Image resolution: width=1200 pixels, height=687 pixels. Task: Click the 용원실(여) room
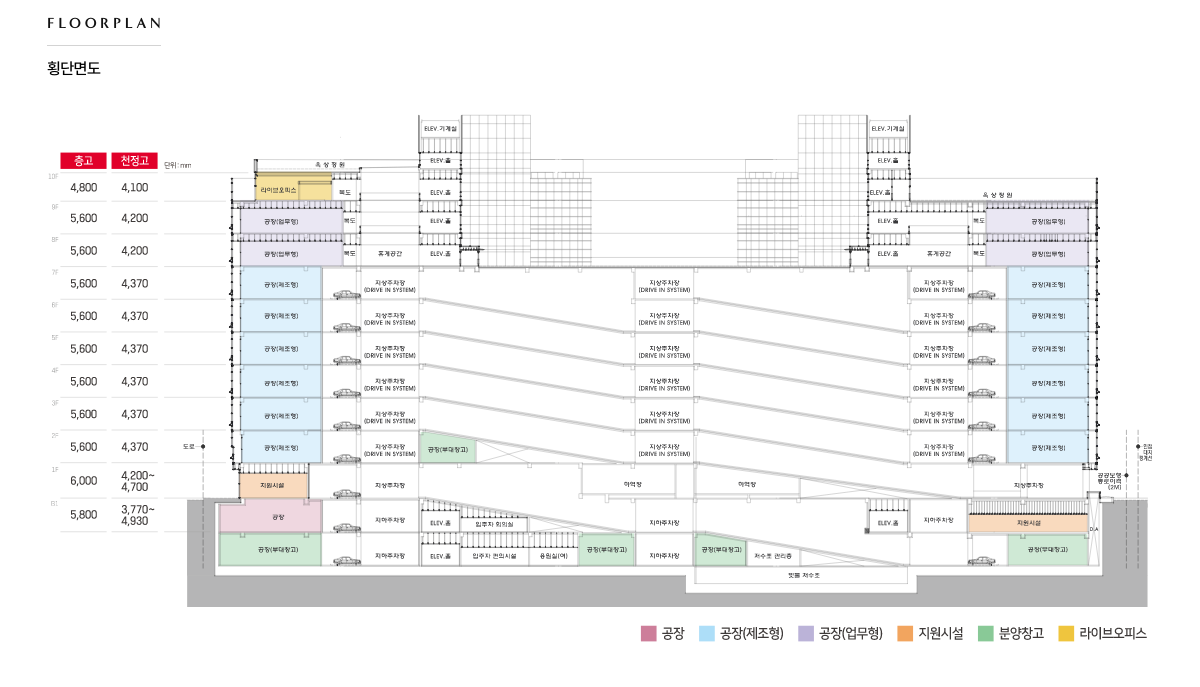(554, 556)
